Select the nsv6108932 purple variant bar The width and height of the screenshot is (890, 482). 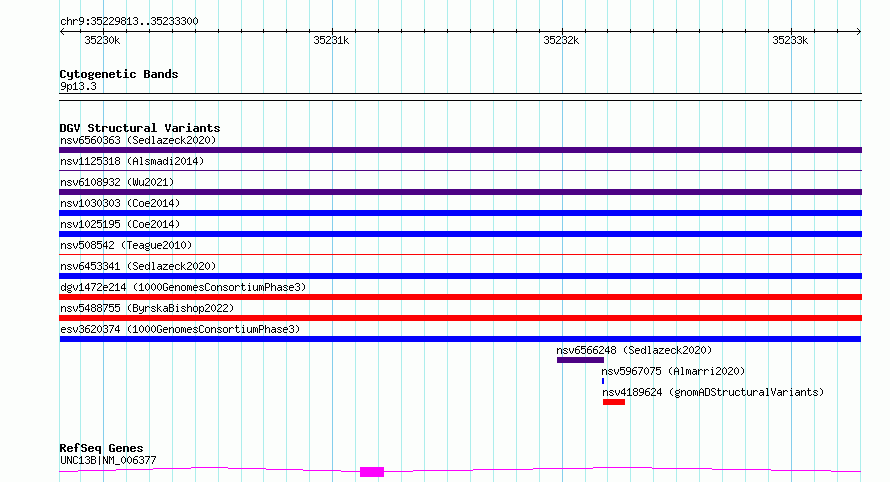pos(460,192)
